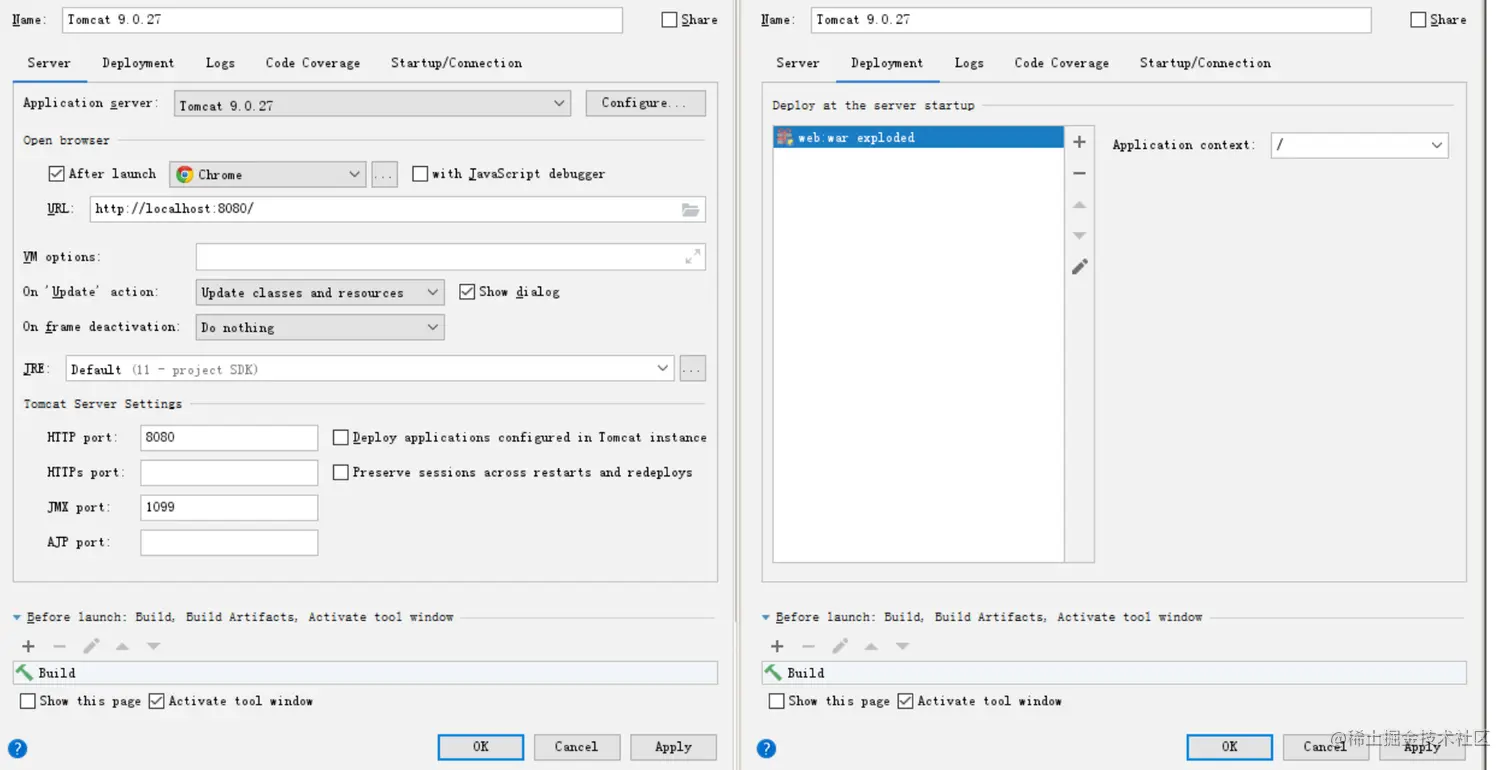
Task: Switch to Deployment tab in left dialog
Action: [138, 63]
